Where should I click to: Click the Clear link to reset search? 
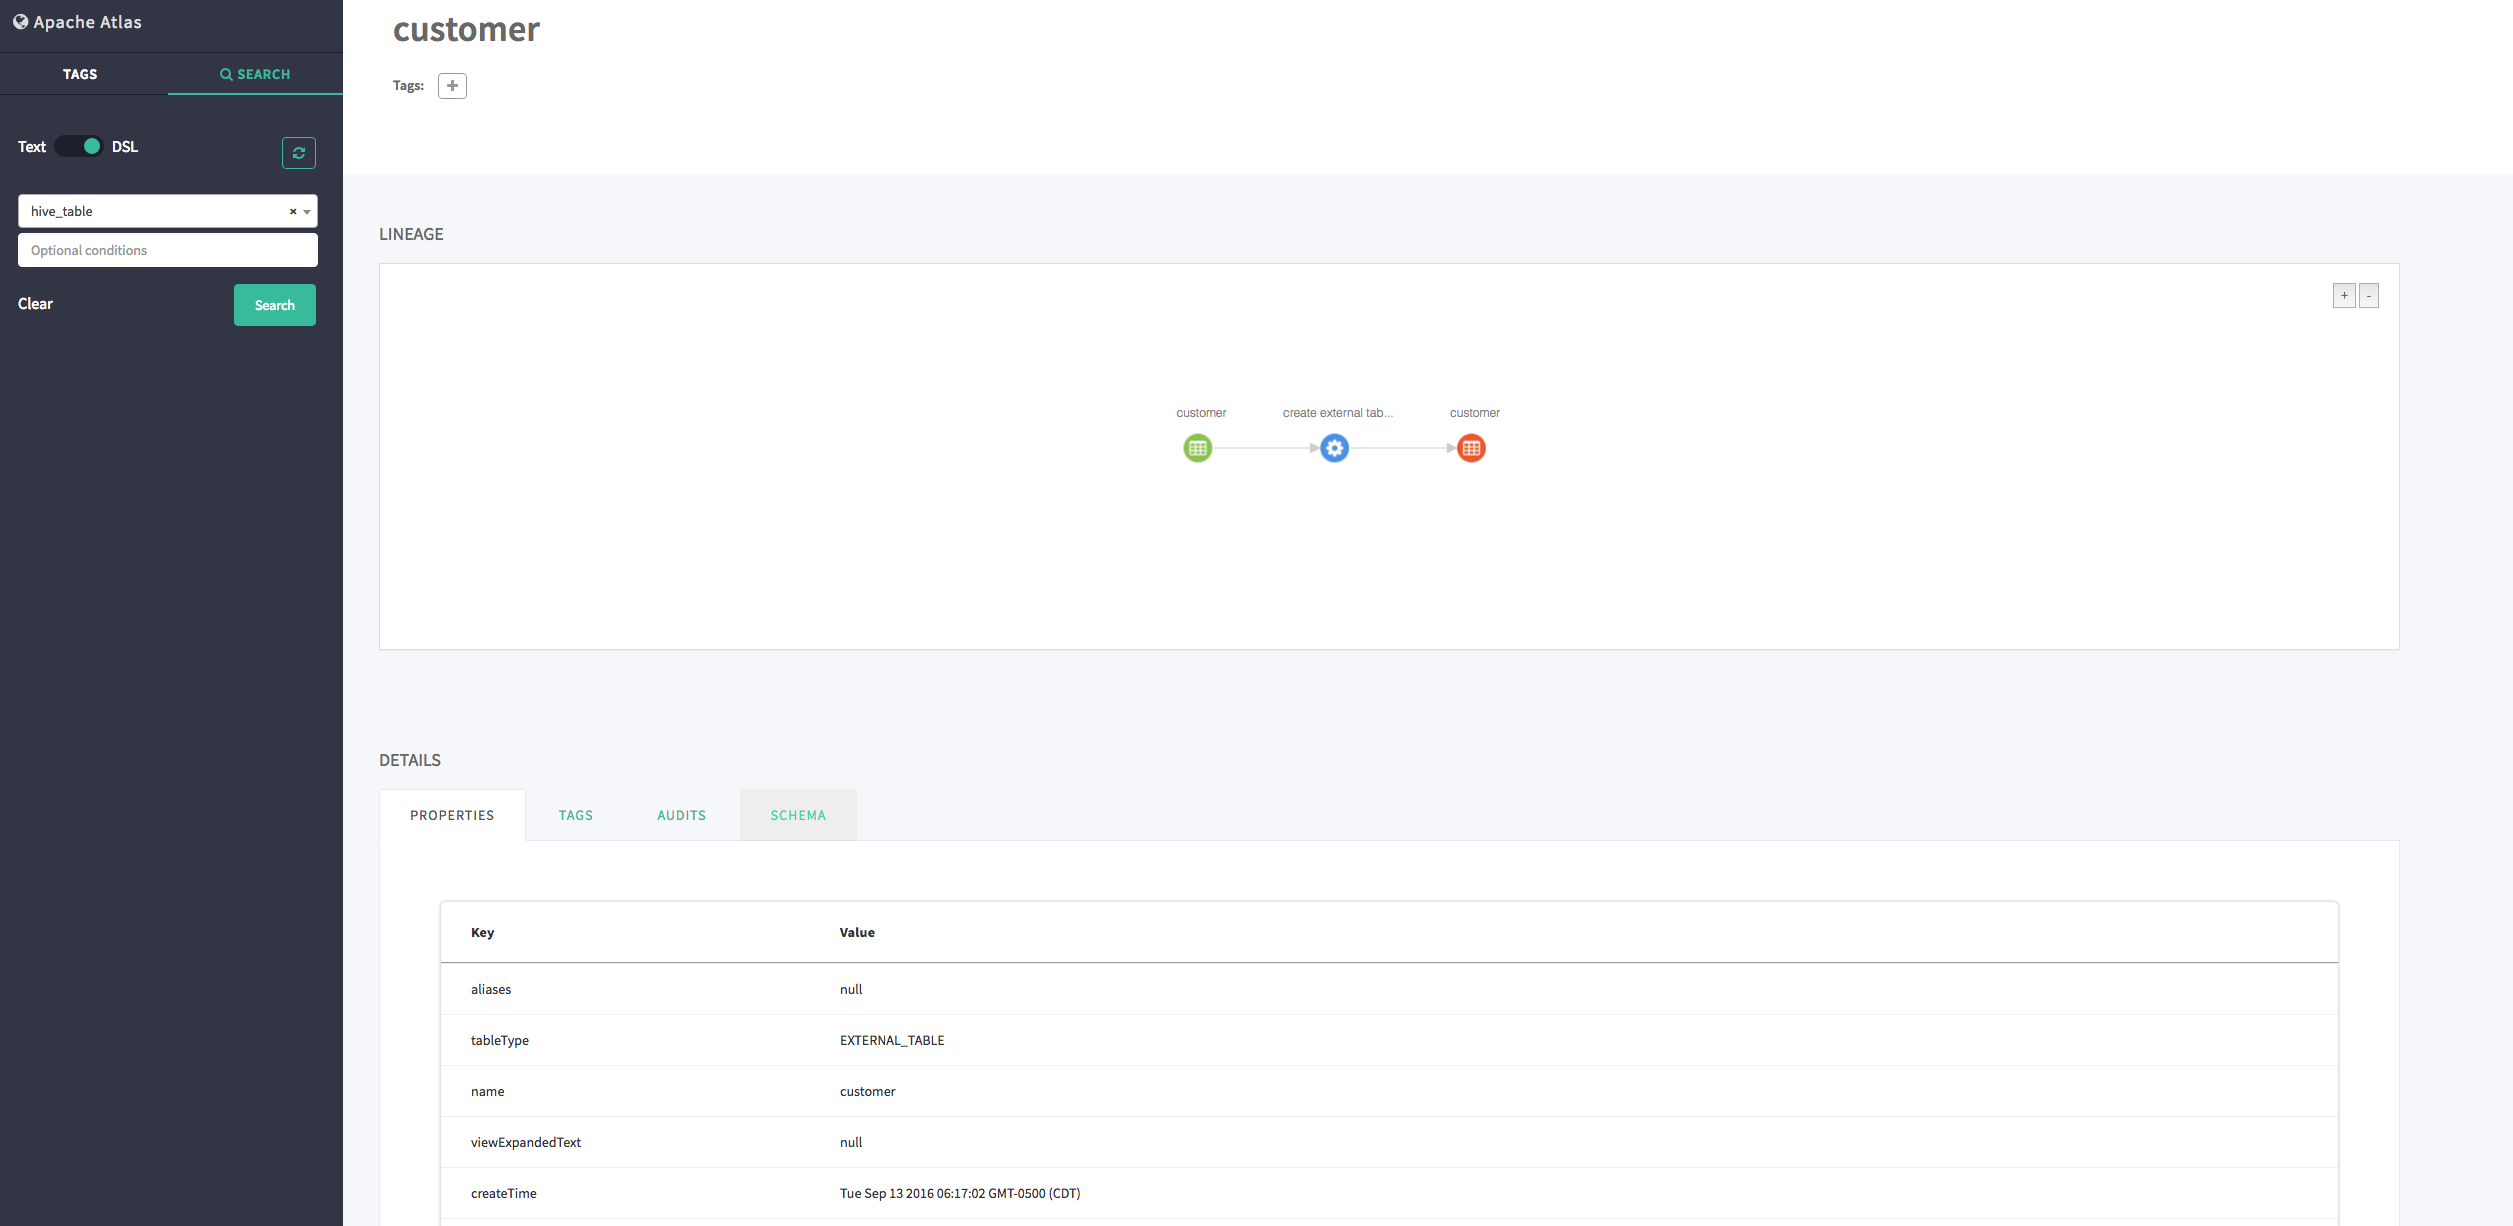pos(35,303)
